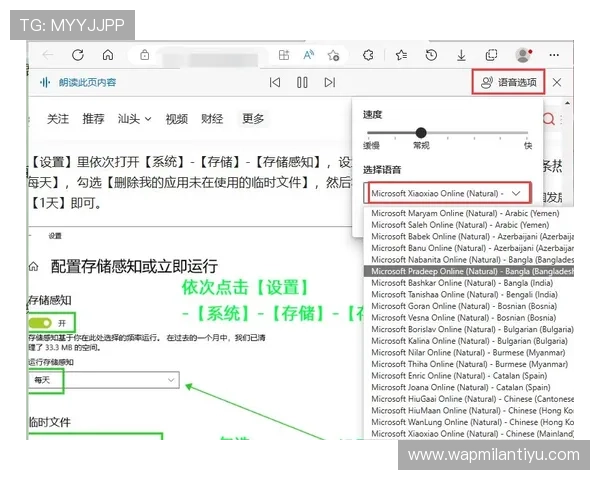Pause the read aloud playback
The height and width of the screenshot is (480, 600).
pos(302,82)
